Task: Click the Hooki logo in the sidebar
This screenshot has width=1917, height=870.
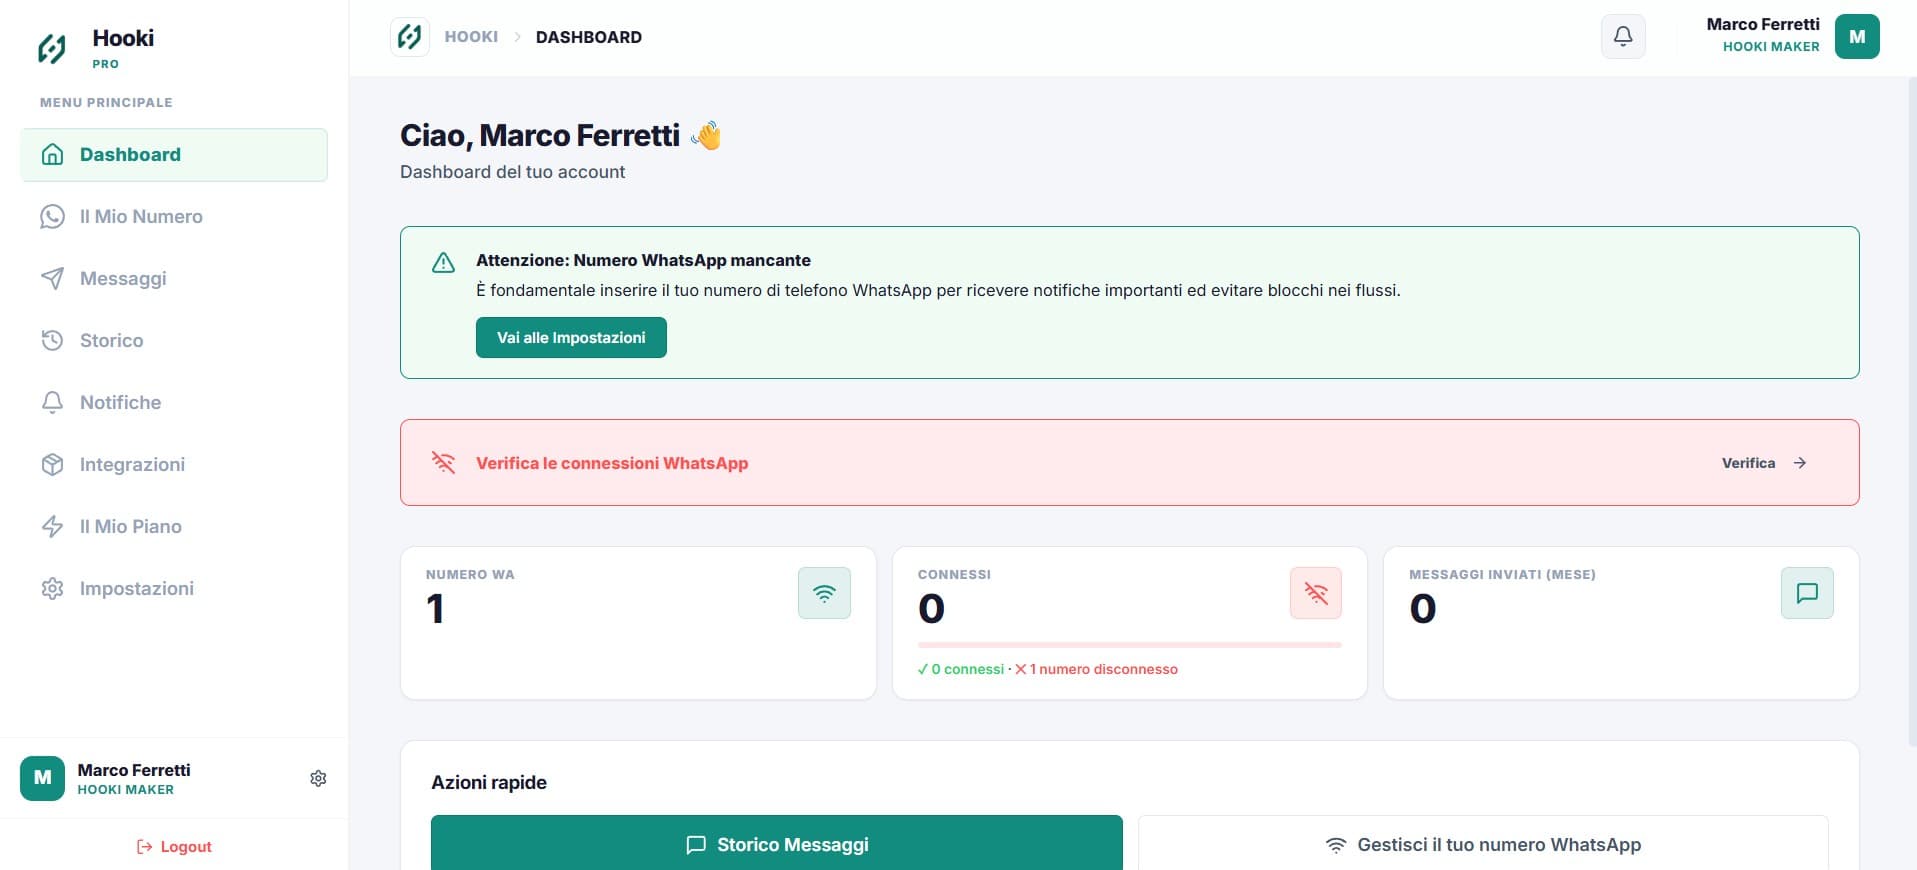Action: 52,48
